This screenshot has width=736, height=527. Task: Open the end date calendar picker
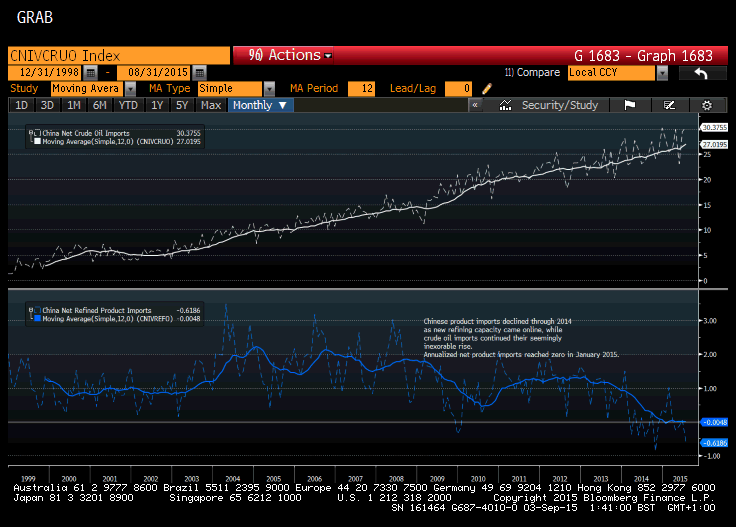click(199, 73)
